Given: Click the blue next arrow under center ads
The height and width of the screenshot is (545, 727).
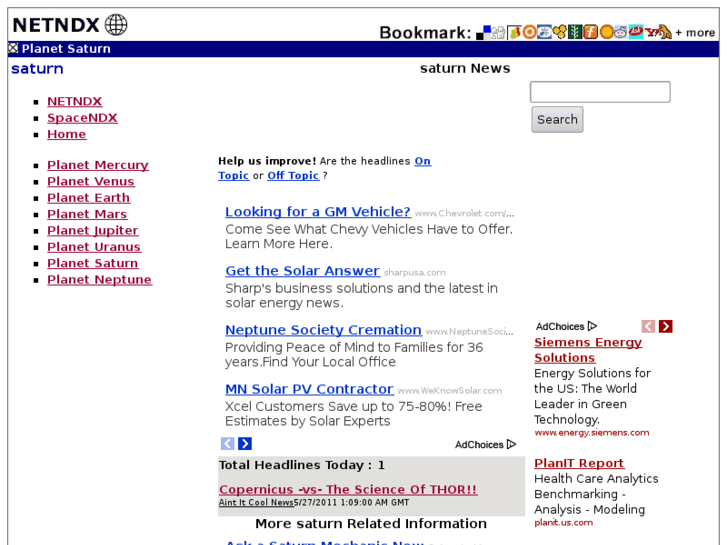Looking at the screenshot, I should point(245,443).
